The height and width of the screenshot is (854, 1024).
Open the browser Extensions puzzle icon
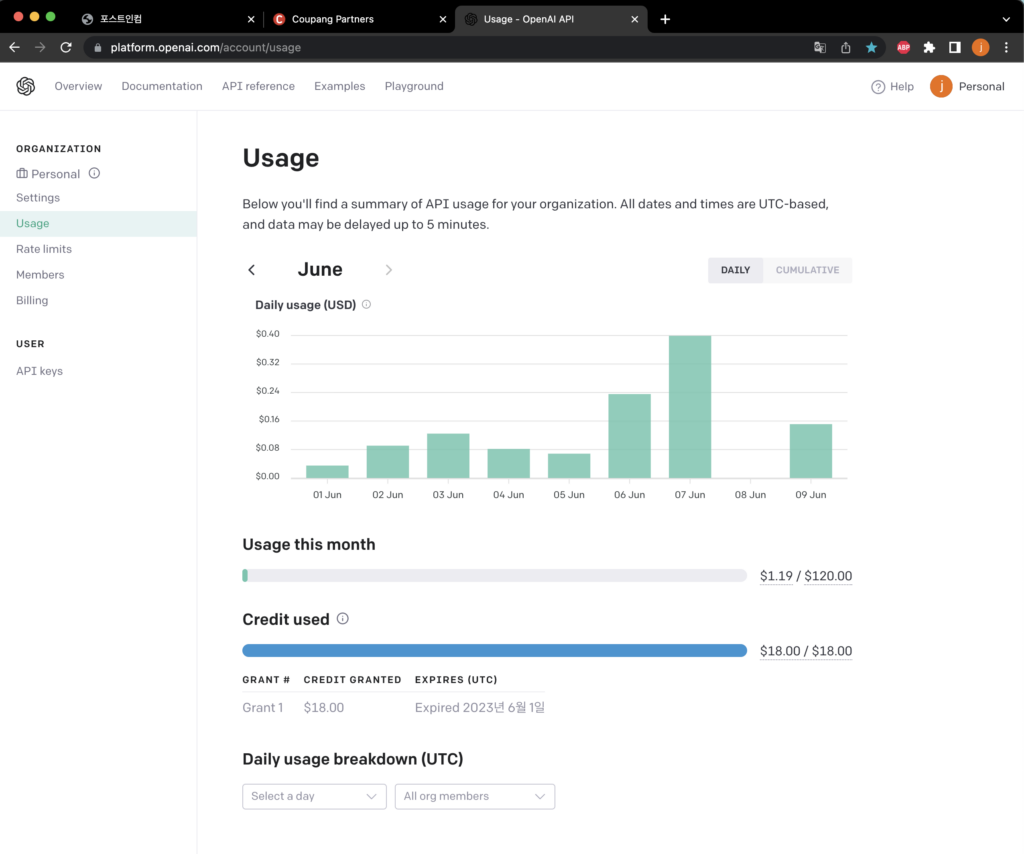pyautogui.click(x=929, y=47)
